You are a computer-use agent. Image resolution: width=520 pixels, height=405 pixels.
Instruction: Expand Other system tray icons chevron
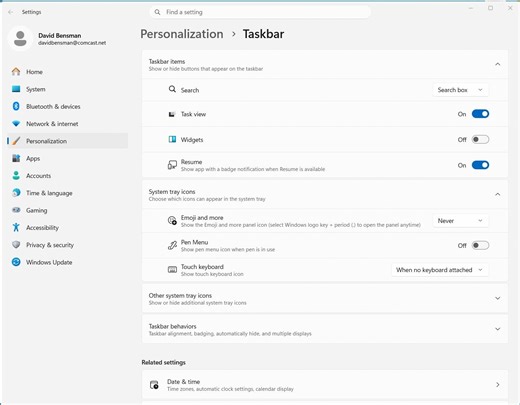tap(498, 298)
